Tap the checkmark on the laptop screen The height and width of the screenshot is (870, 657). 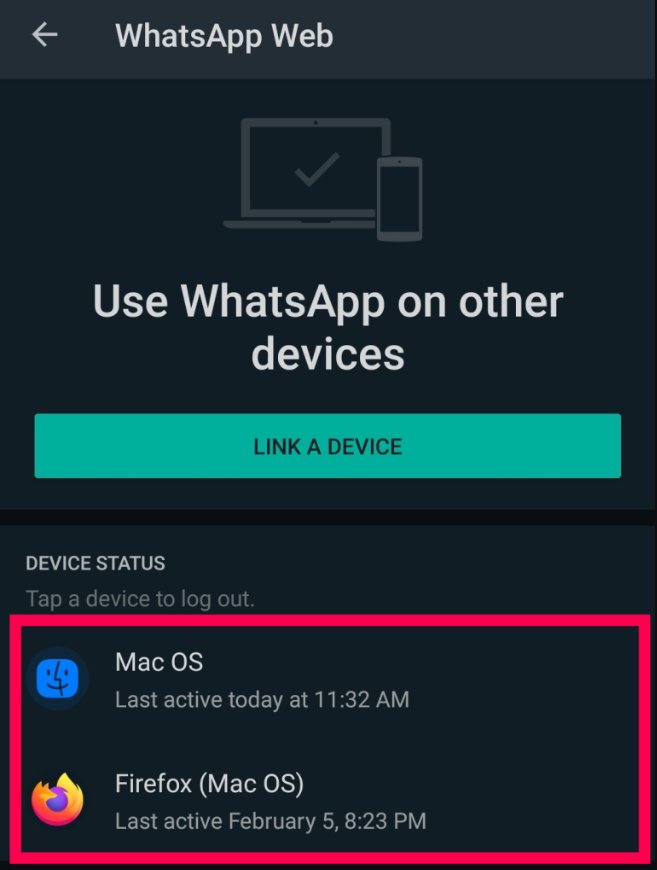(x=317, y=169)
